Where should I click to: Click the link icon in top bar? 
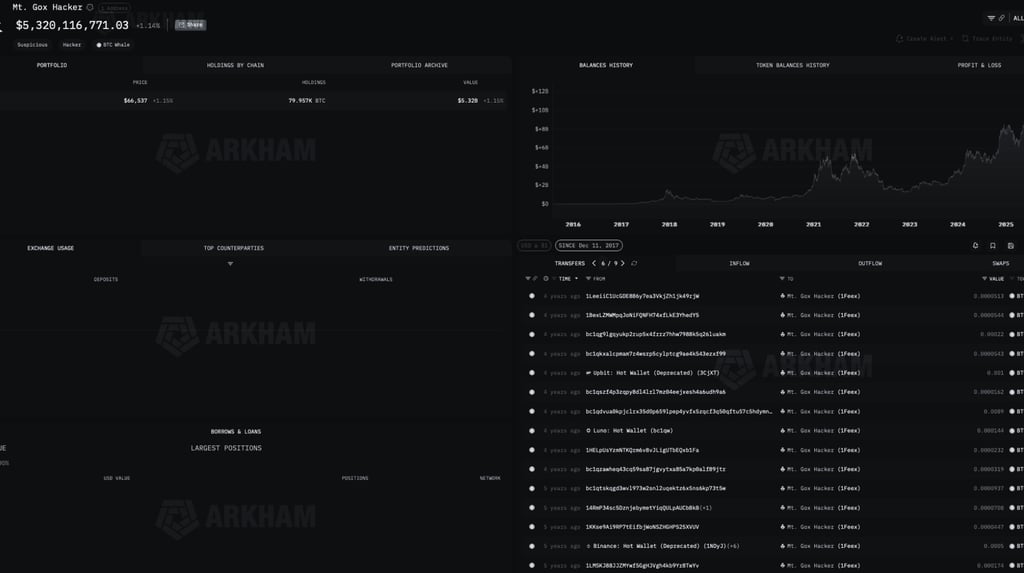[1001, 18]
